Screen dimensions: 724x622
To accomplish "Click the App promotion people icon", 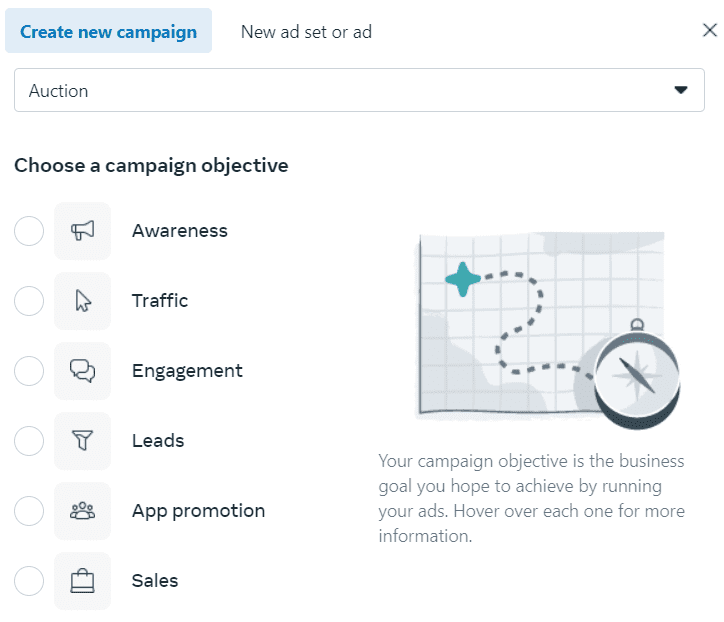I will tap(83, 511).
